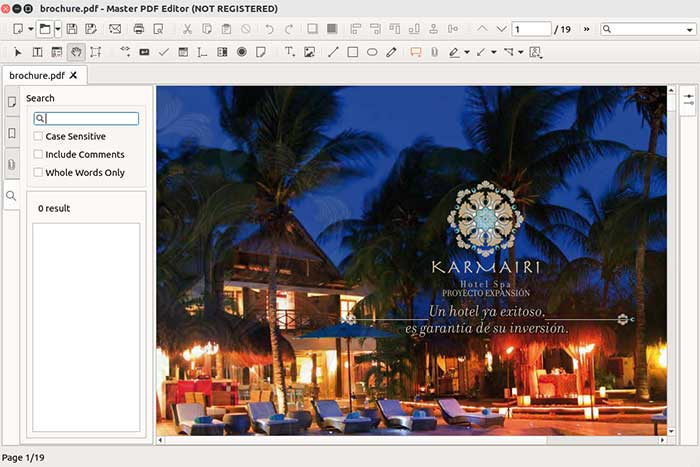Select the Insert Text tool
This screenshot has height=467, width=700.
coord(290,52)
